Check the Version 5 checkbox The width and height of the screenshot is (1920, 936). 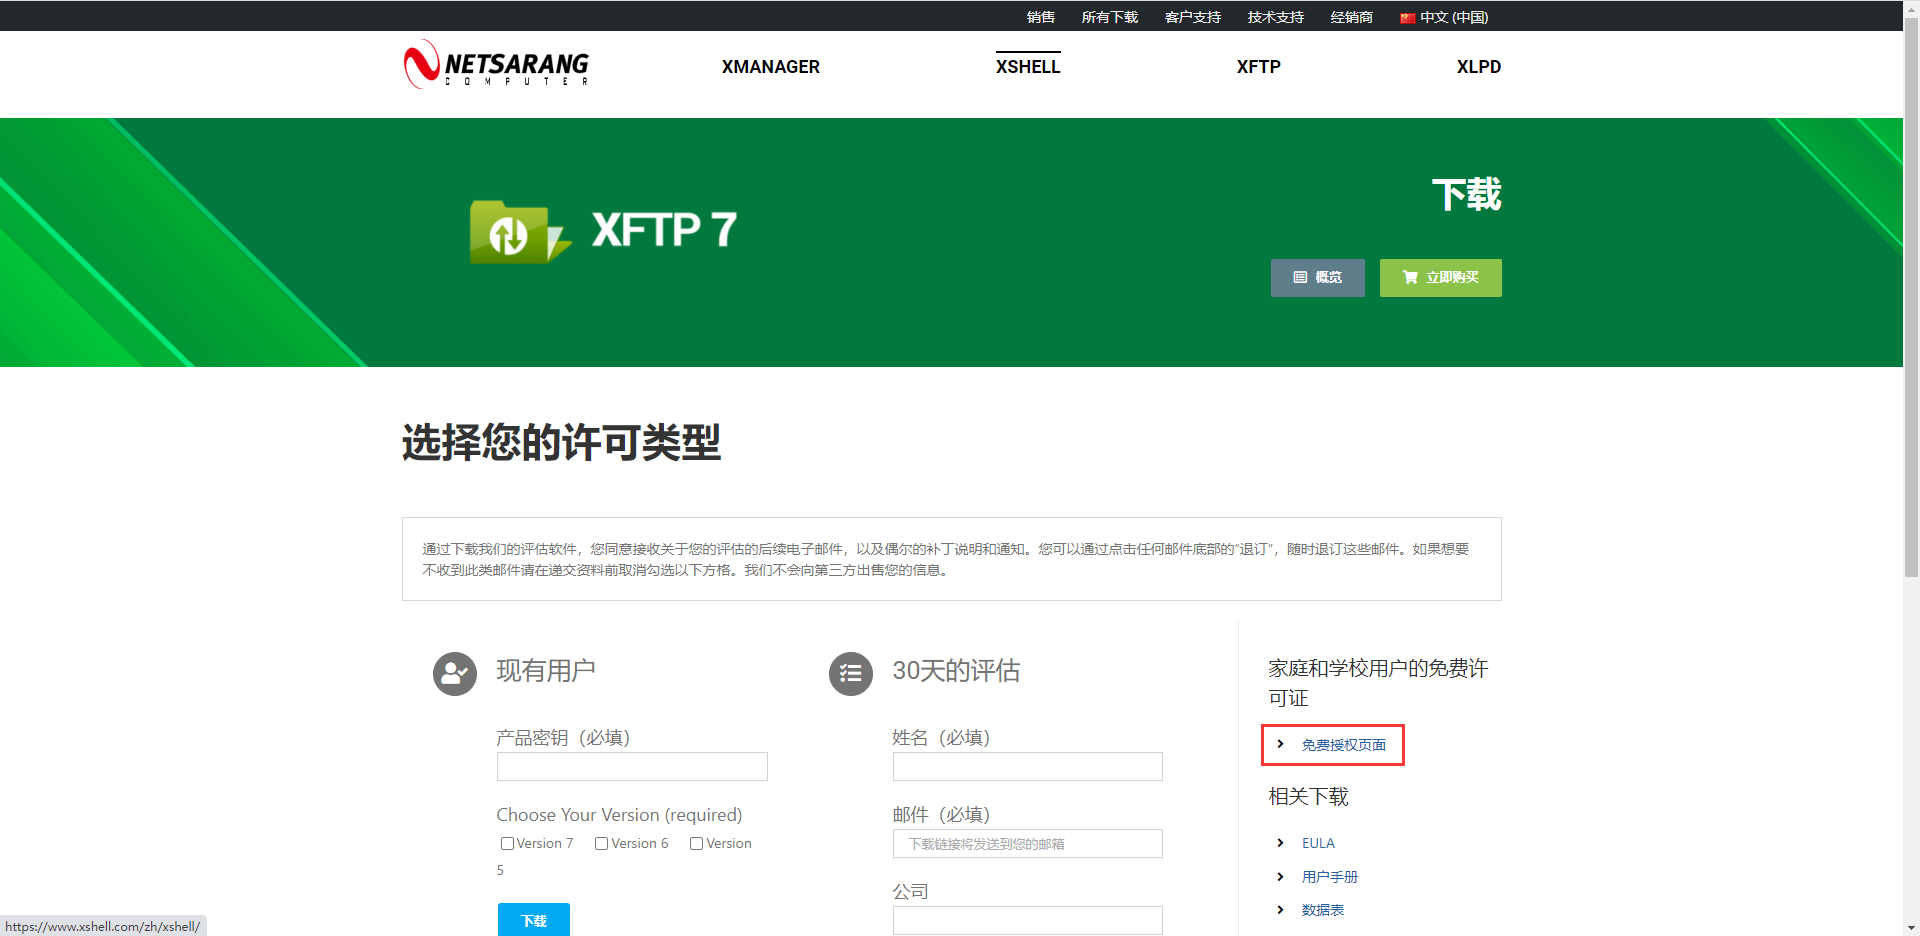pyautogui.click(x=696, y=844)
